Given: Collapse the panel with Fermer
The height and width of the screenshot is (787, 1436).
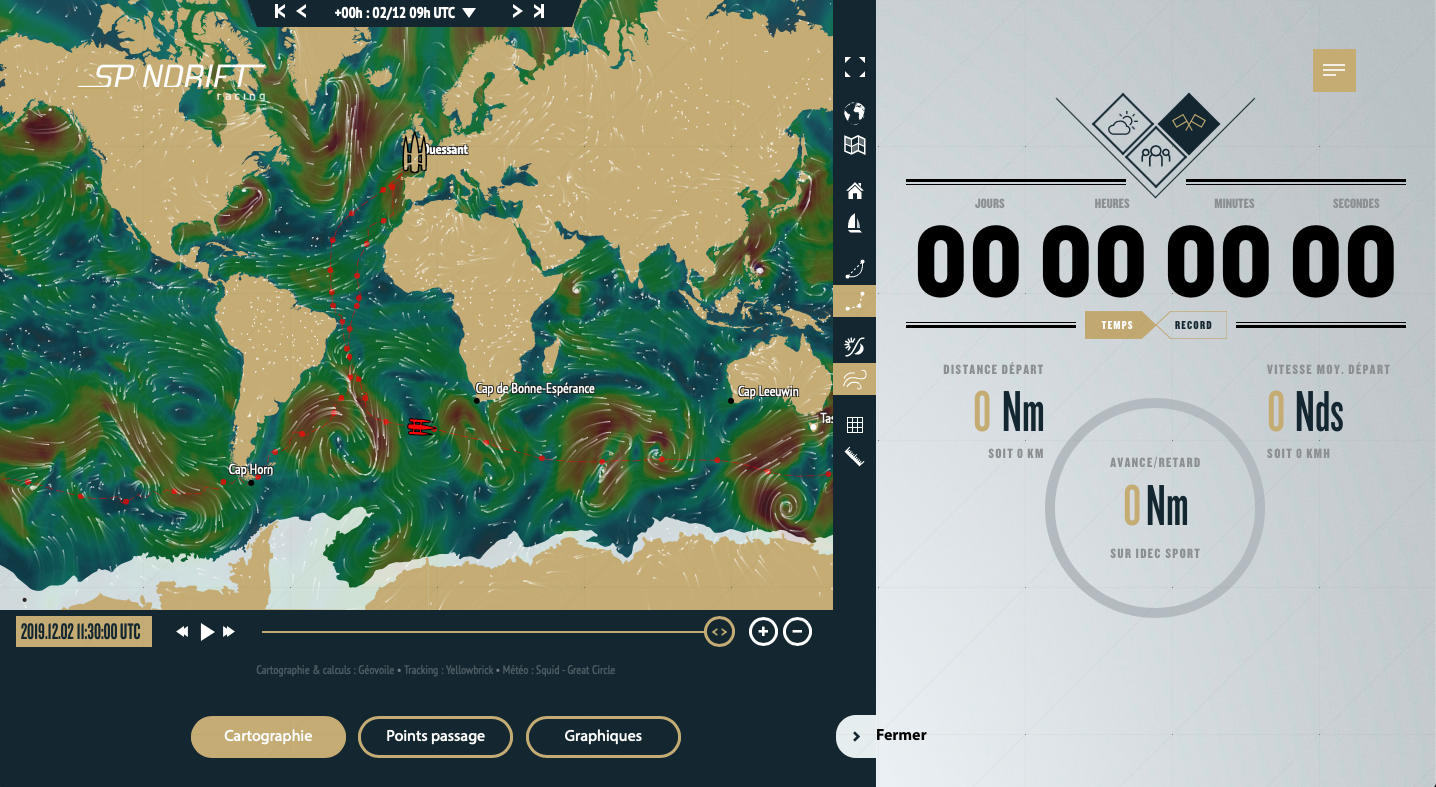Looking at the screenshot, I should tap(881, 735).
